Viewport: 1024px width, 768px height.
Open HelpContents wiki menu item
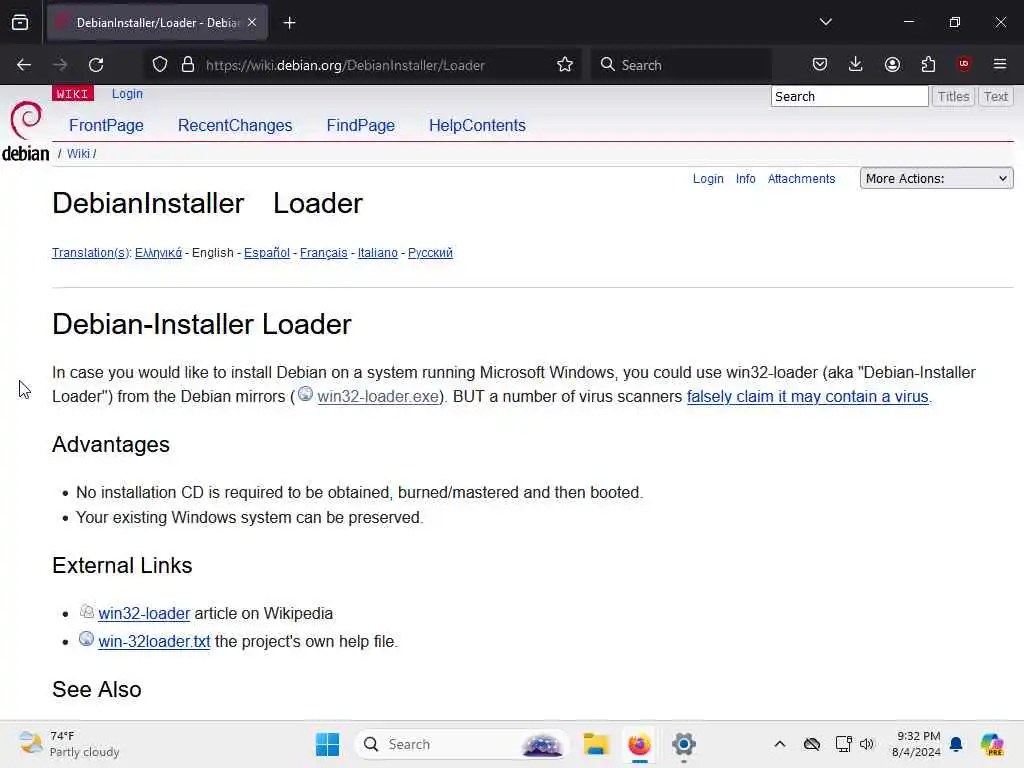tap(477, 125)
